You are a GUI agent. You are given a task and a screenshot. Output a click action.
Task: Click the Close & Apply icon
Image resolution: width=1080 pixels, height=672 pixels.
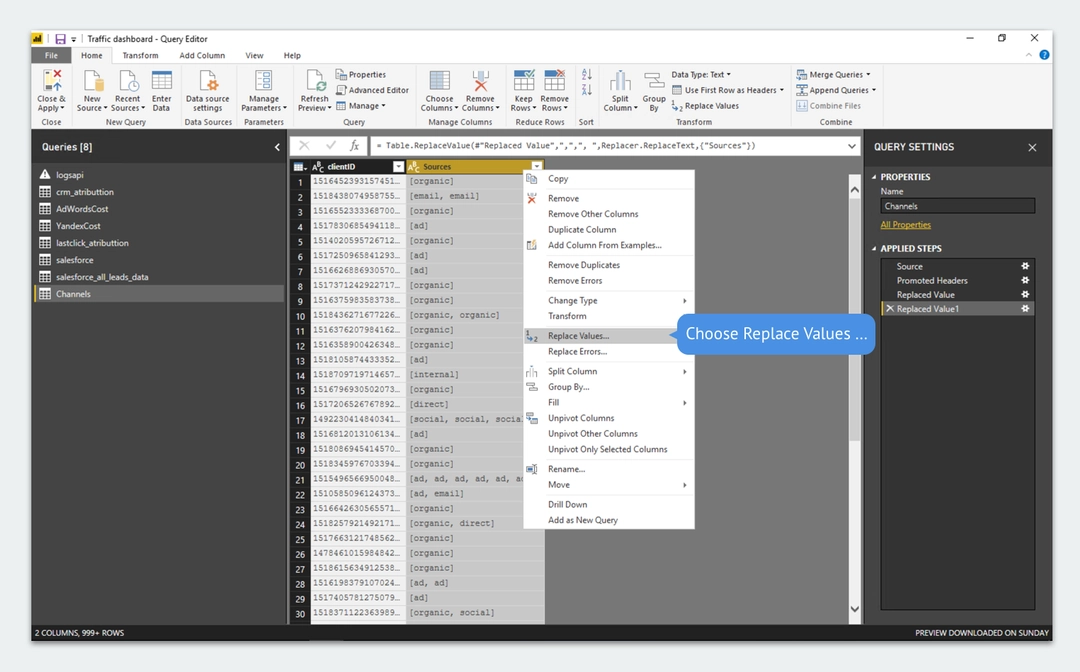click(x=52, y=81)
